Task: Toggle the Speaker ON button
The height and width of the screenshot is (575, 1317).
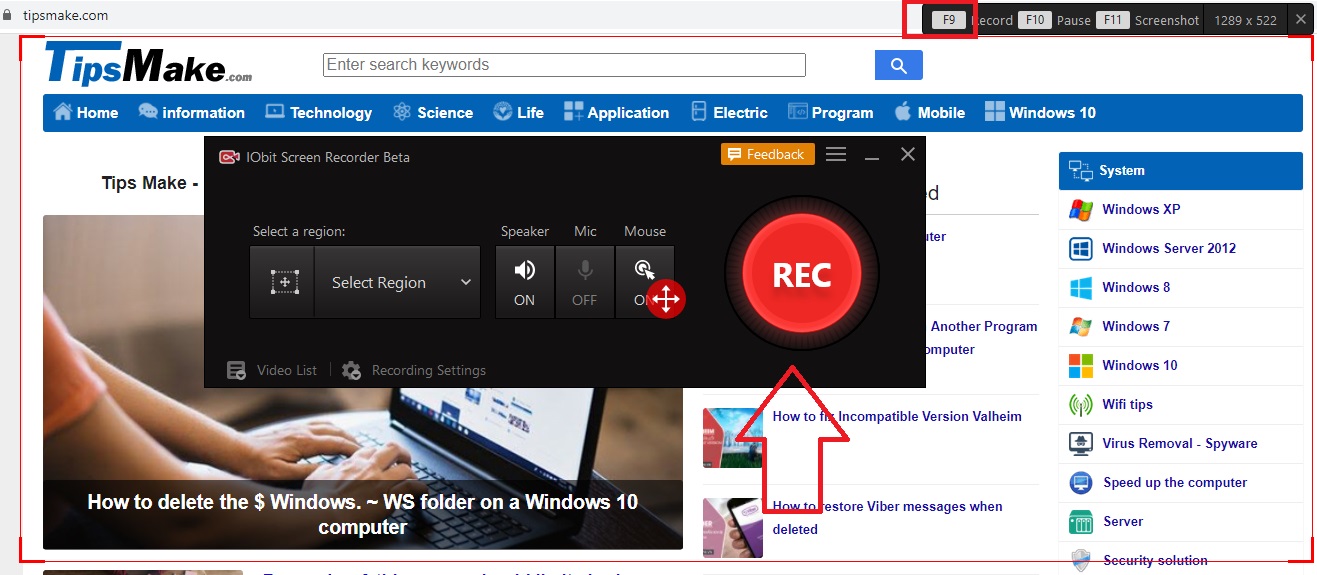Action: (x=525, y=282)
